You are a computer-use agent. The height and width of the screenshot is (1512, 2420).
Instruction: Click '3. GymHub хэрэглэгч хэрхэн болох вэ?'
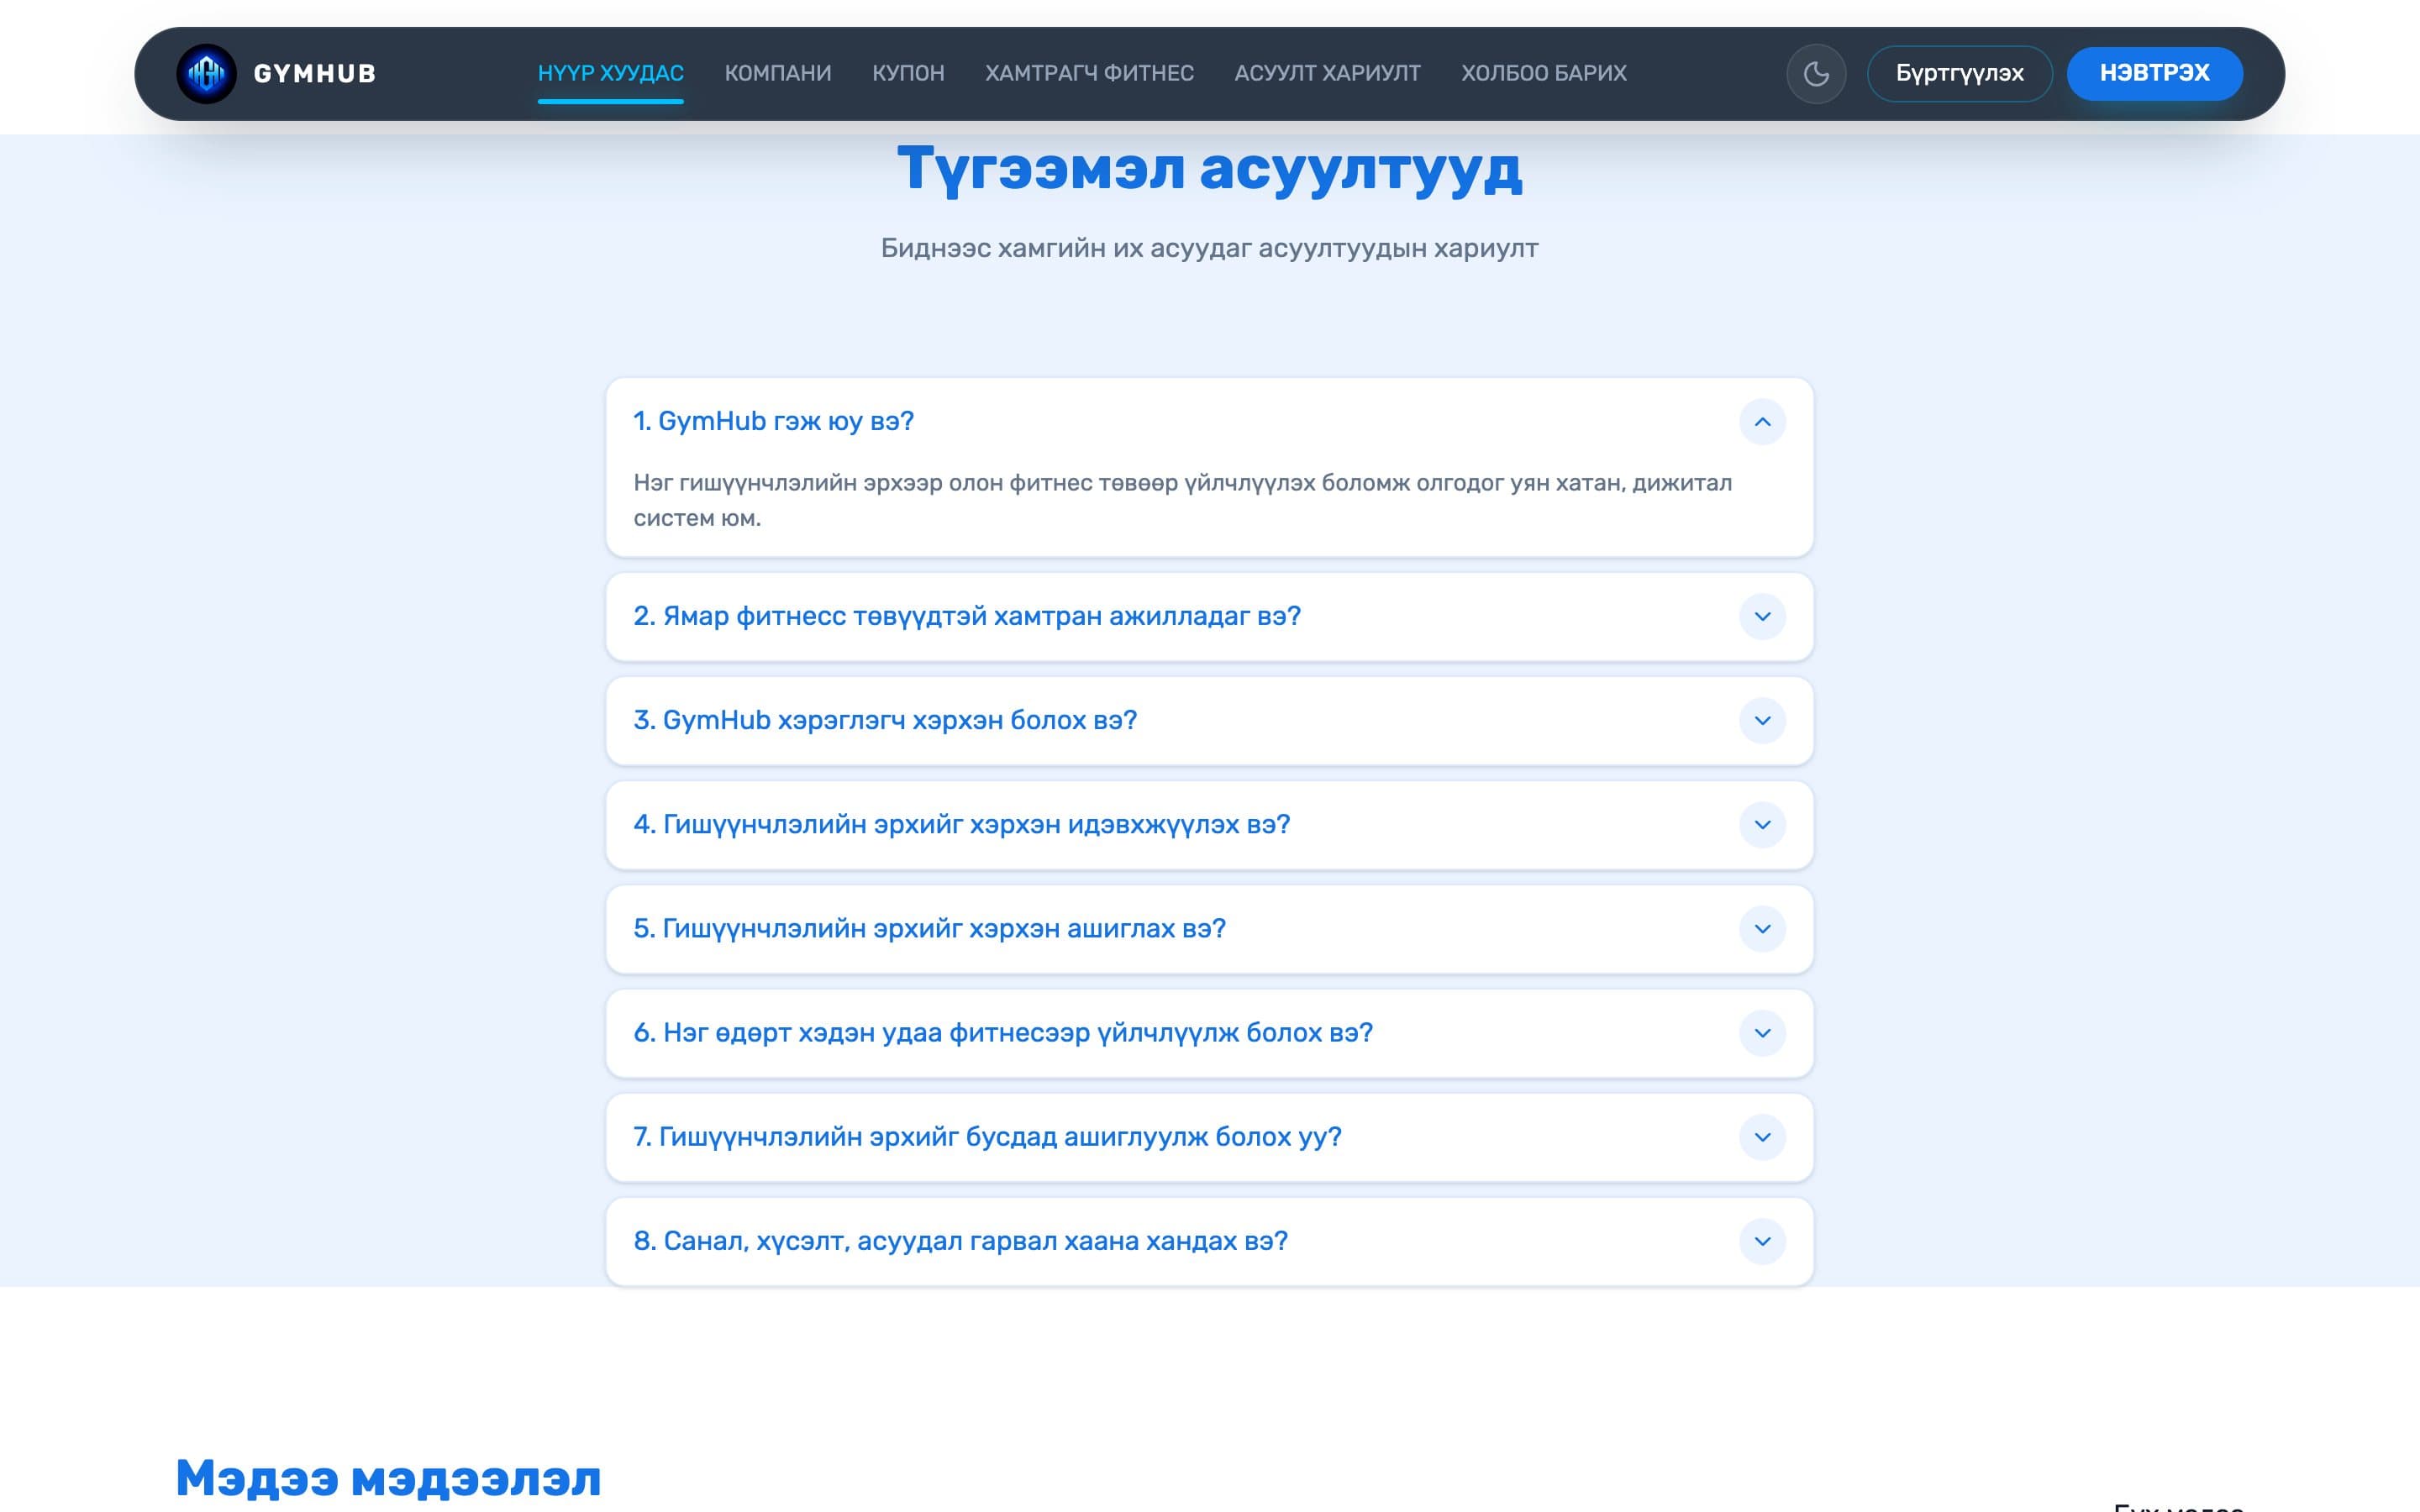click(x=885, y=720)
